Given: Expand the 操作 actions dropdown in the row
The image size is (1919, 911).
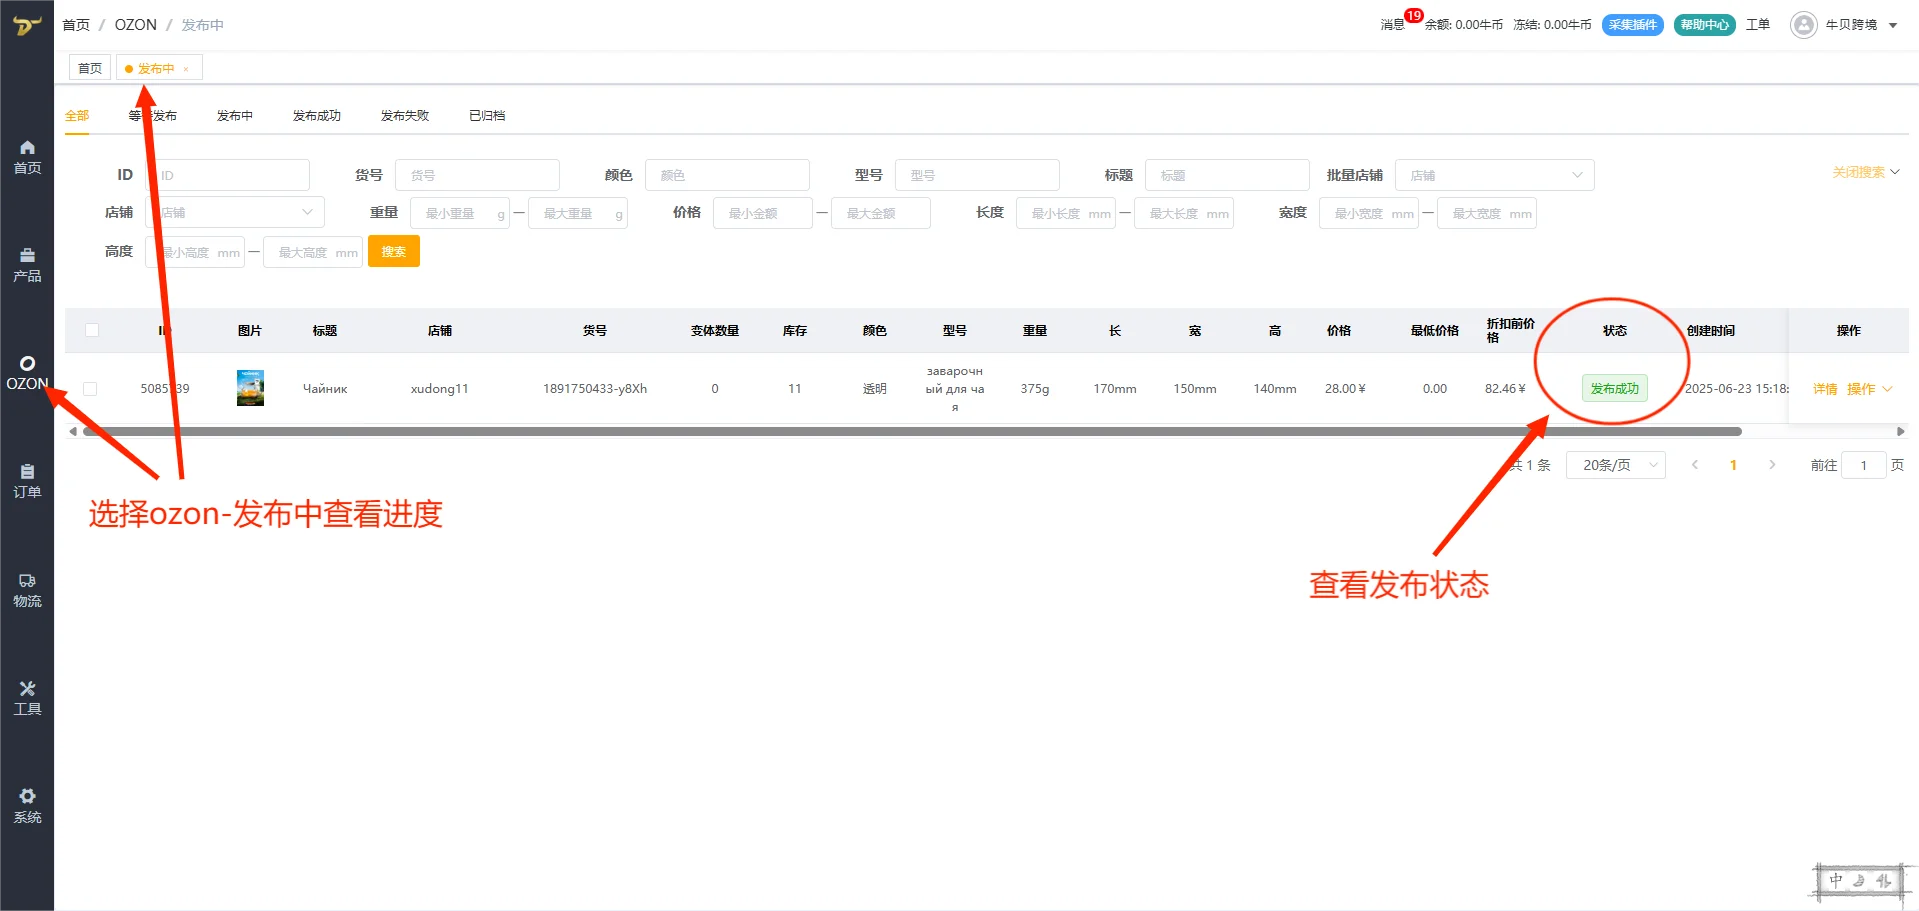Looking at the screenshot, I should point(1868,389).
